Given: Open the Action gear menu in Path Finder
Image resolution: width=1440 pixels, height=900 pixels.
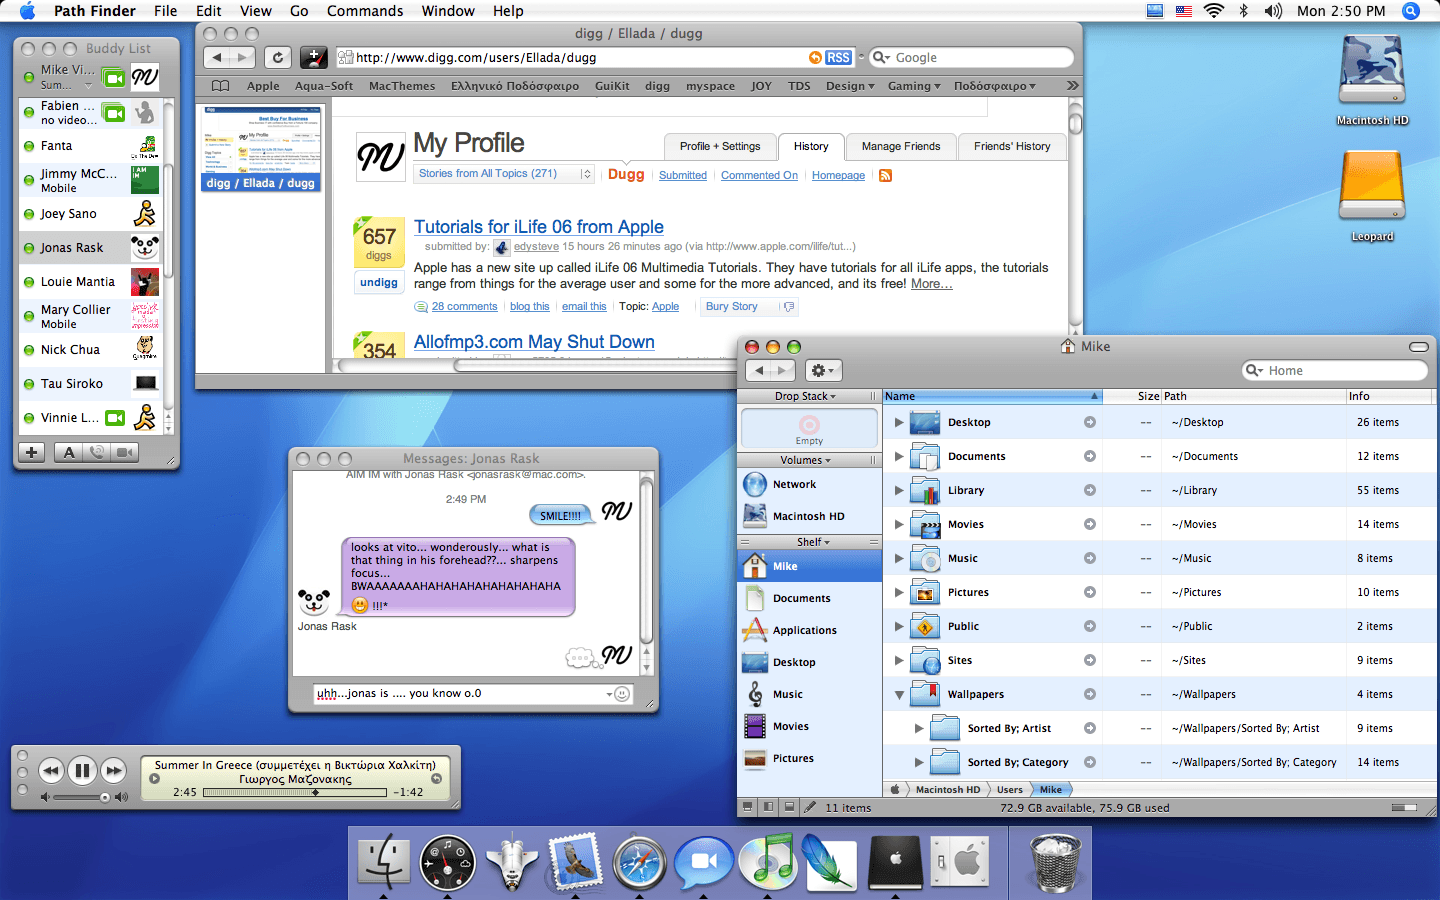Looking at the screenshot, I should [822, 370].
